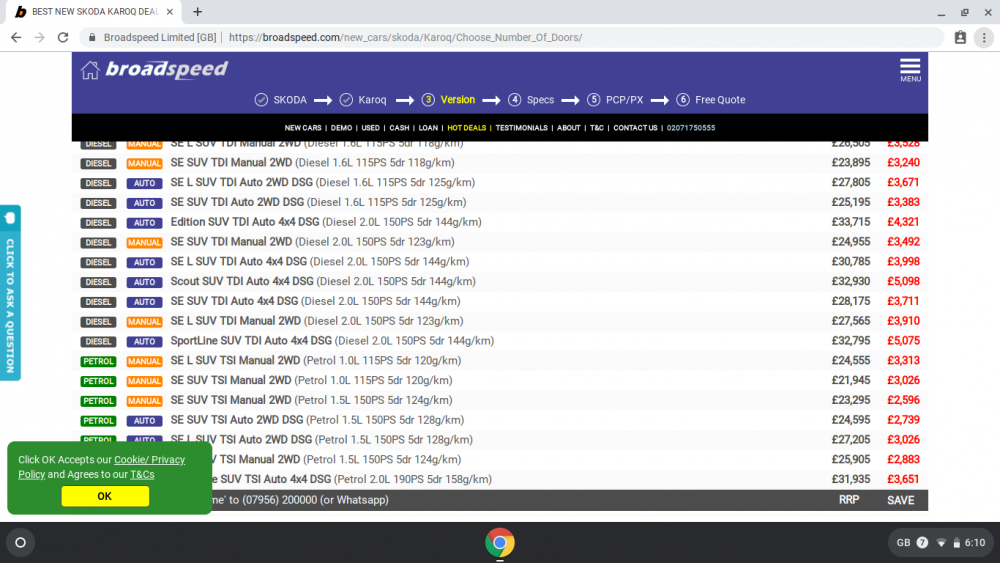Open the hamburger MENU icon

[910, 69]
